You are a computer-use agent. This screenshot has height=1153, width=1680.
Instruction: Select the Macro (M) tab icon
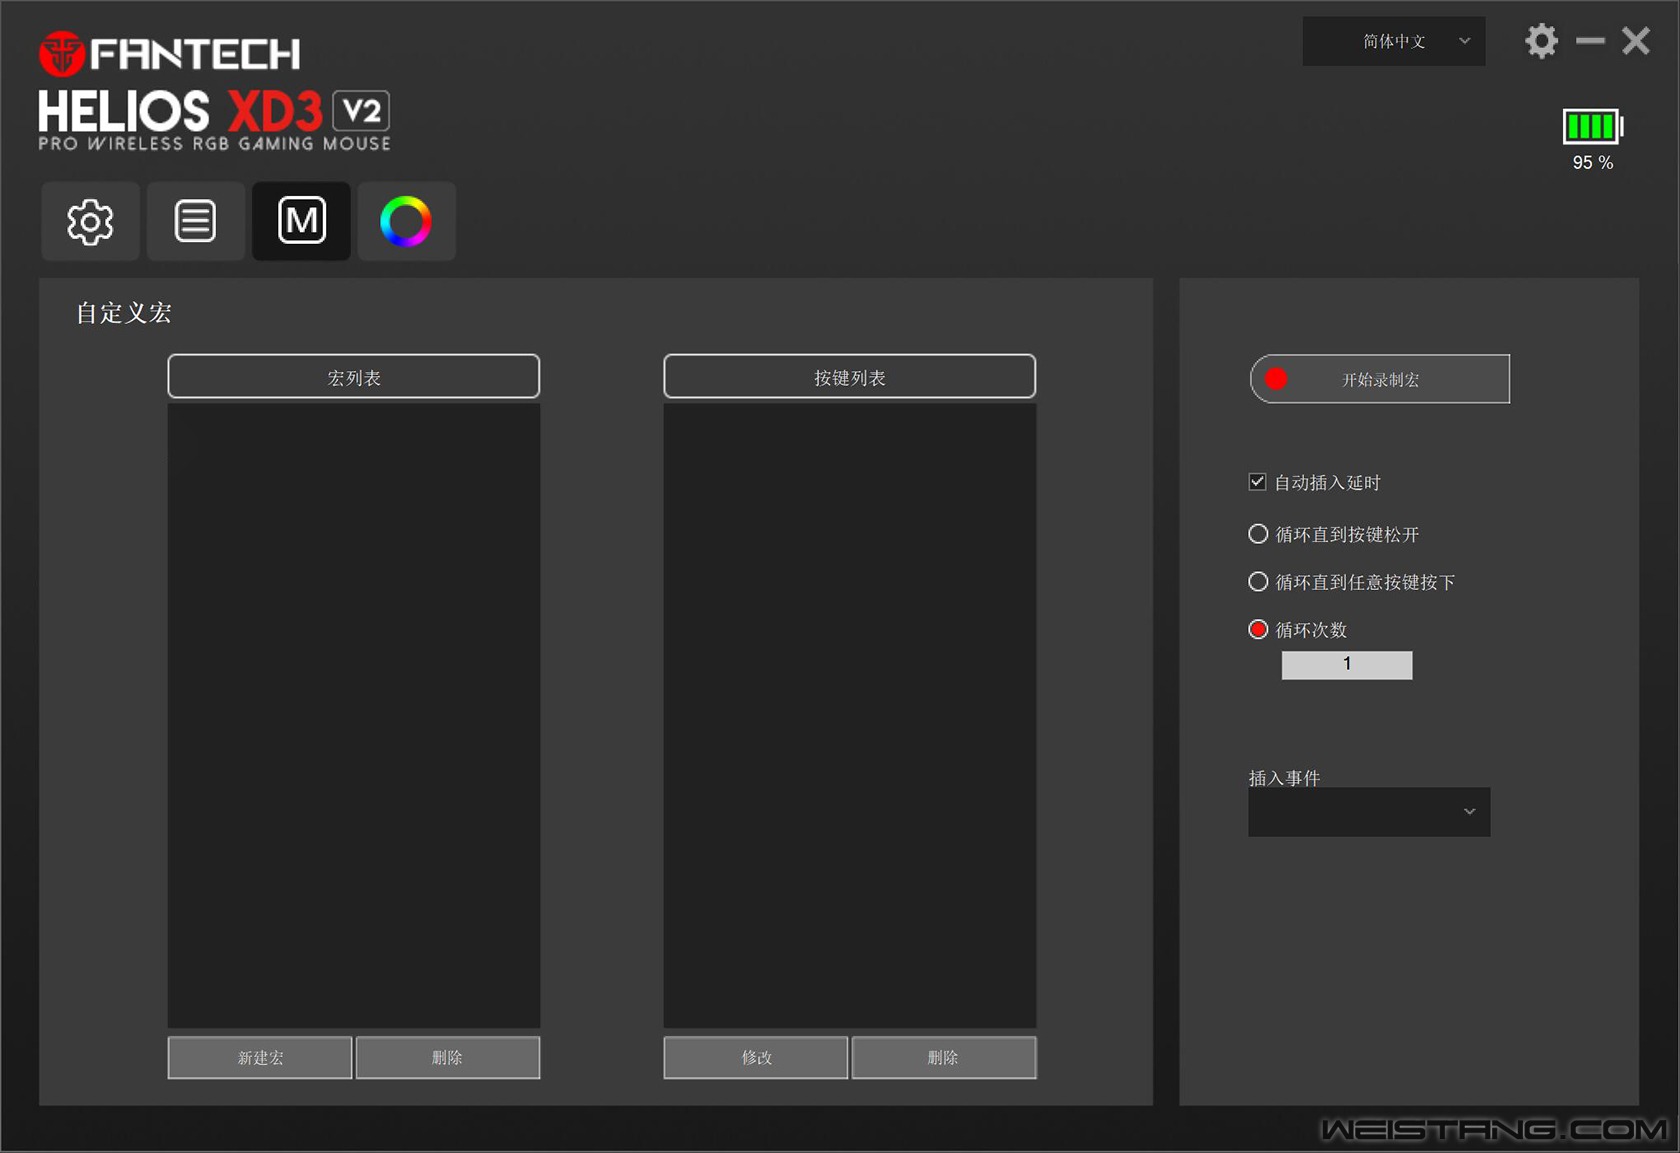coord(301,221)
